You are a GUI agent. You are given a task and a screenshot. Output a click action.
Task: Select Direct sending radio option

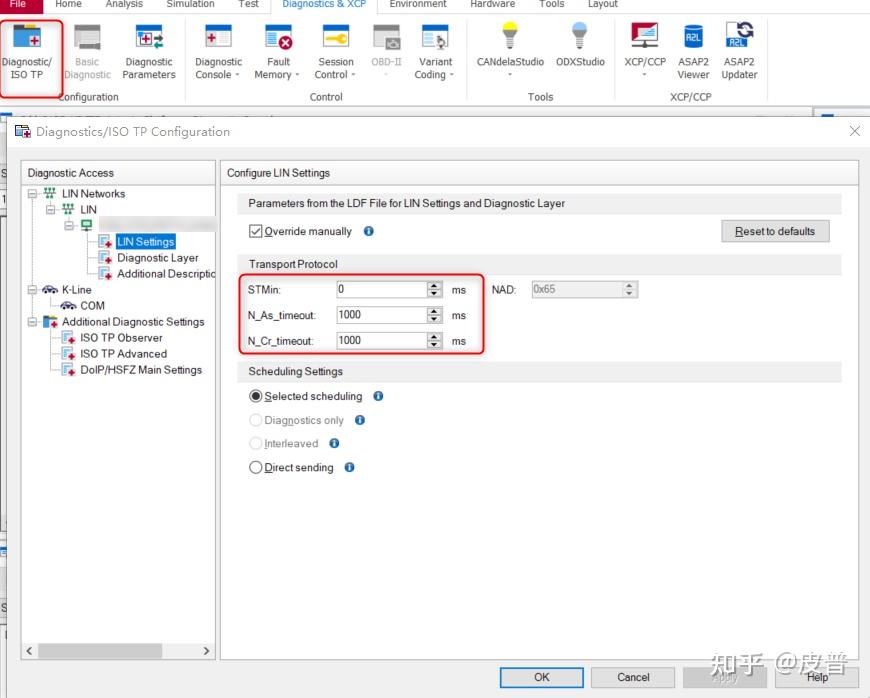point(255,467)
